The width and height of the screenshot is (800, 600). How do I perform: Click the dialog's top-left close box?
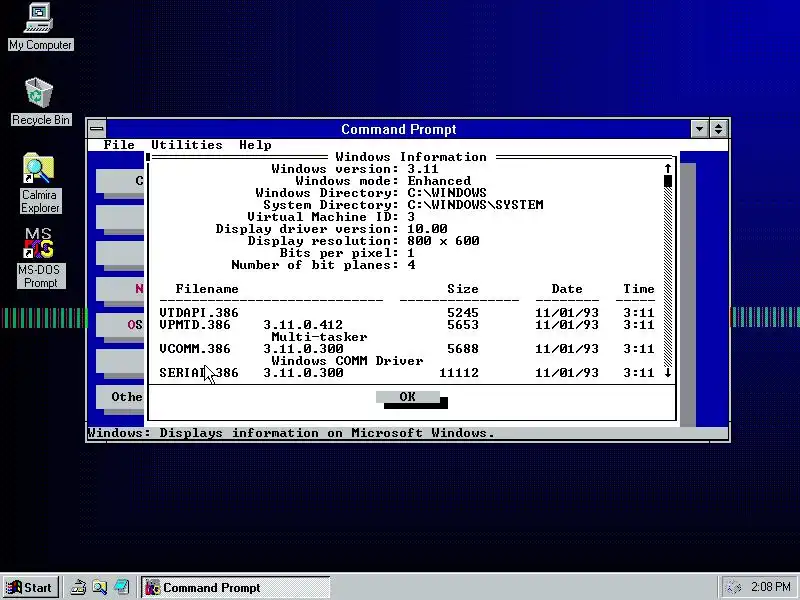(x=148, y=157)
